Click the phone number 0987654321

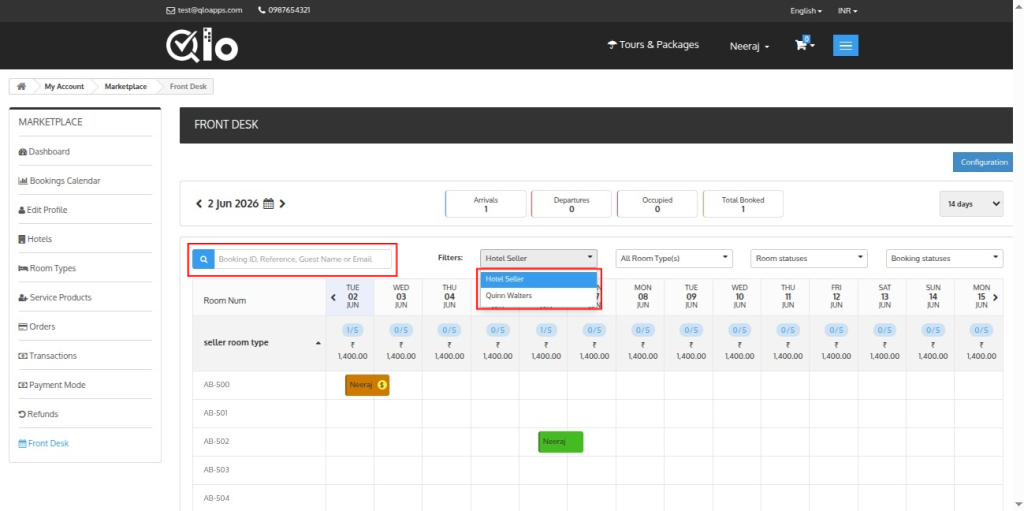click(289, 10)
